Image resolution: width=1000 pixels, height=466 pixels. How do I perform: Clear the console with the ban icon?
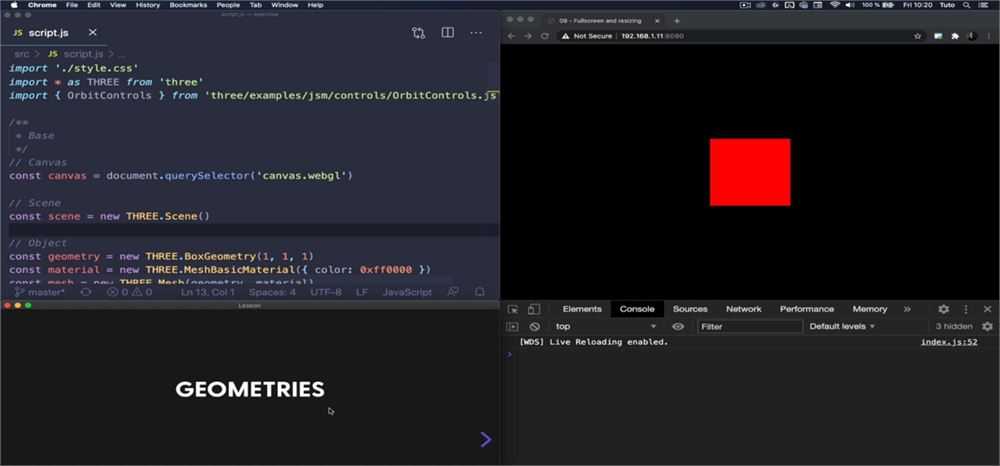pyautogui.click(x=535, y=326)
